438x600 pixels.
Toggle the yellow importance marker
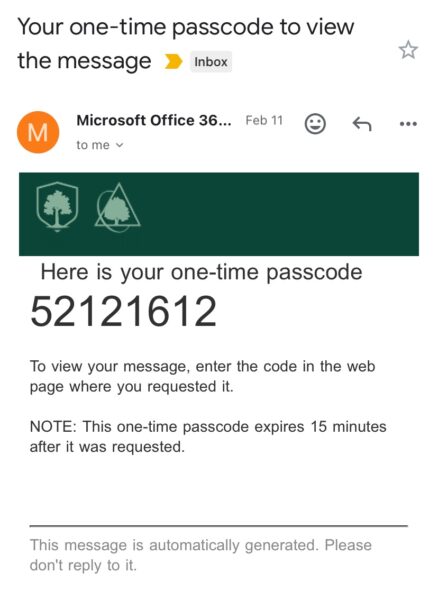tap(173, 62)
